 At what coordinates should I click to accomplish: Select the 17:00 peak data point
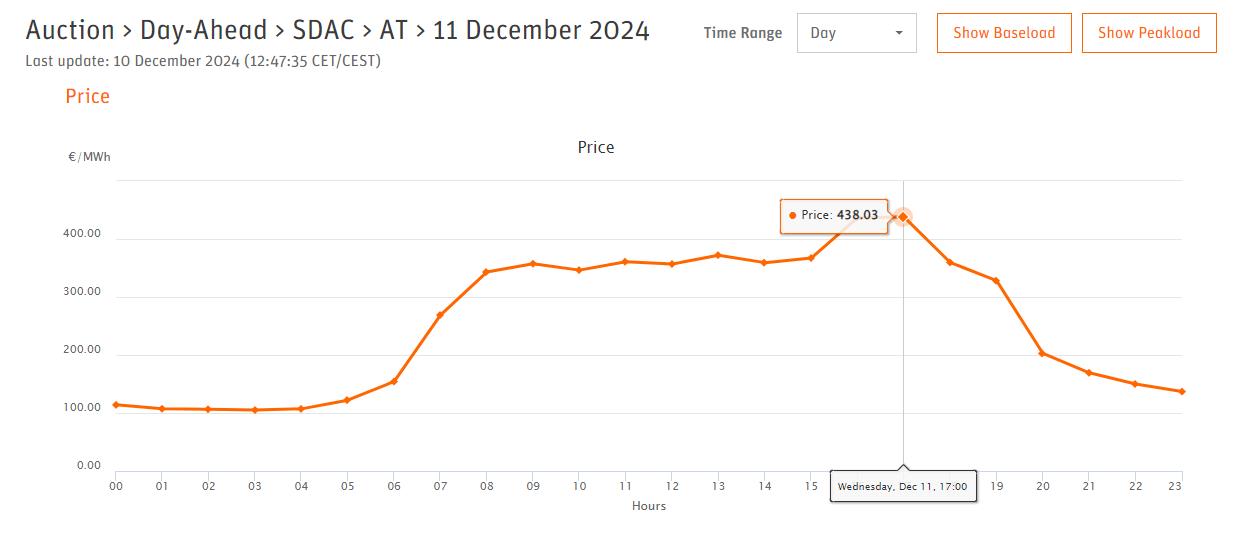click(x=903, y=216)
